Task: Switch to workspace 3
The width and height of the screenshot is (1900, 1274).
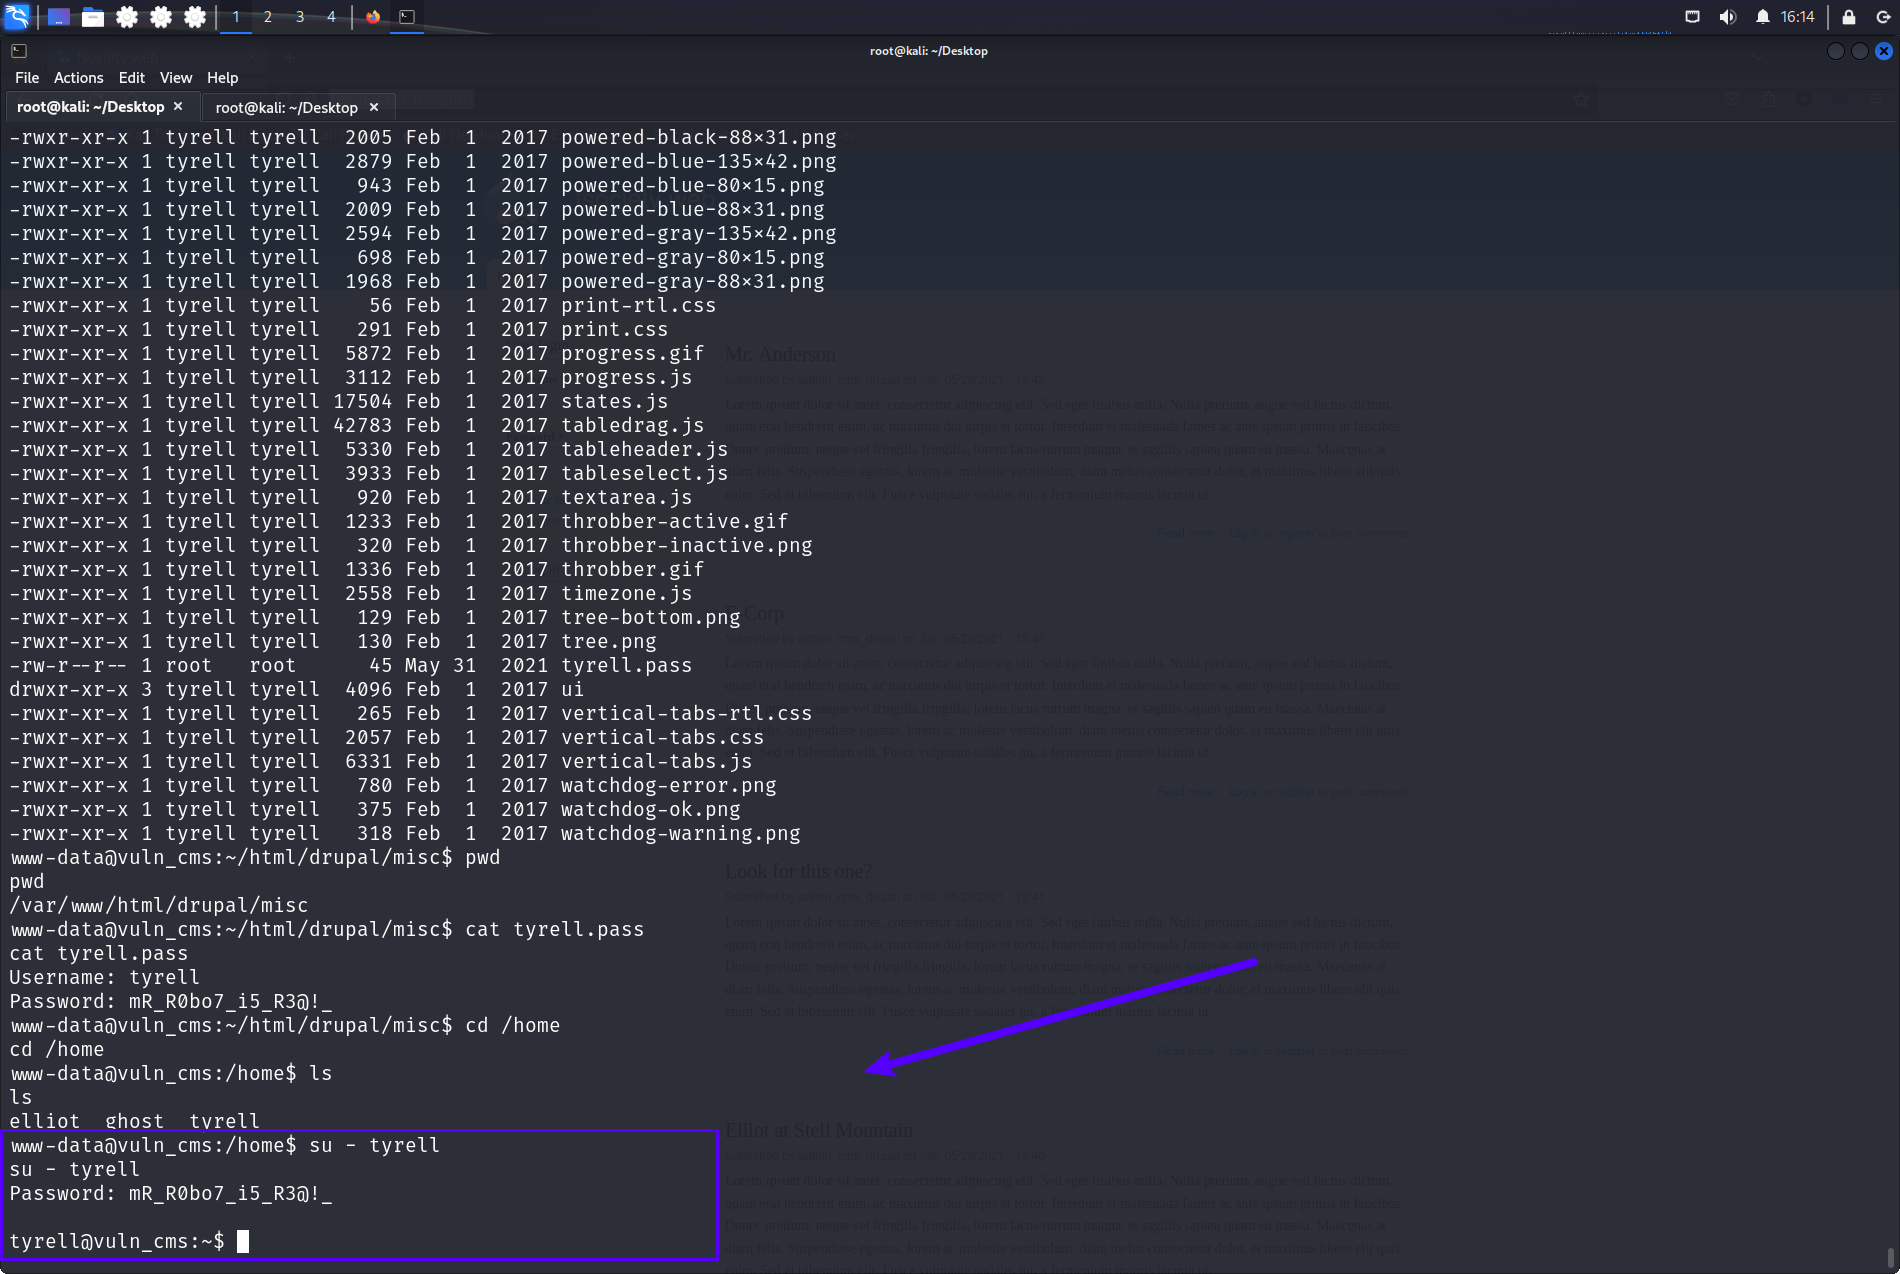Action: pos(300,17)
